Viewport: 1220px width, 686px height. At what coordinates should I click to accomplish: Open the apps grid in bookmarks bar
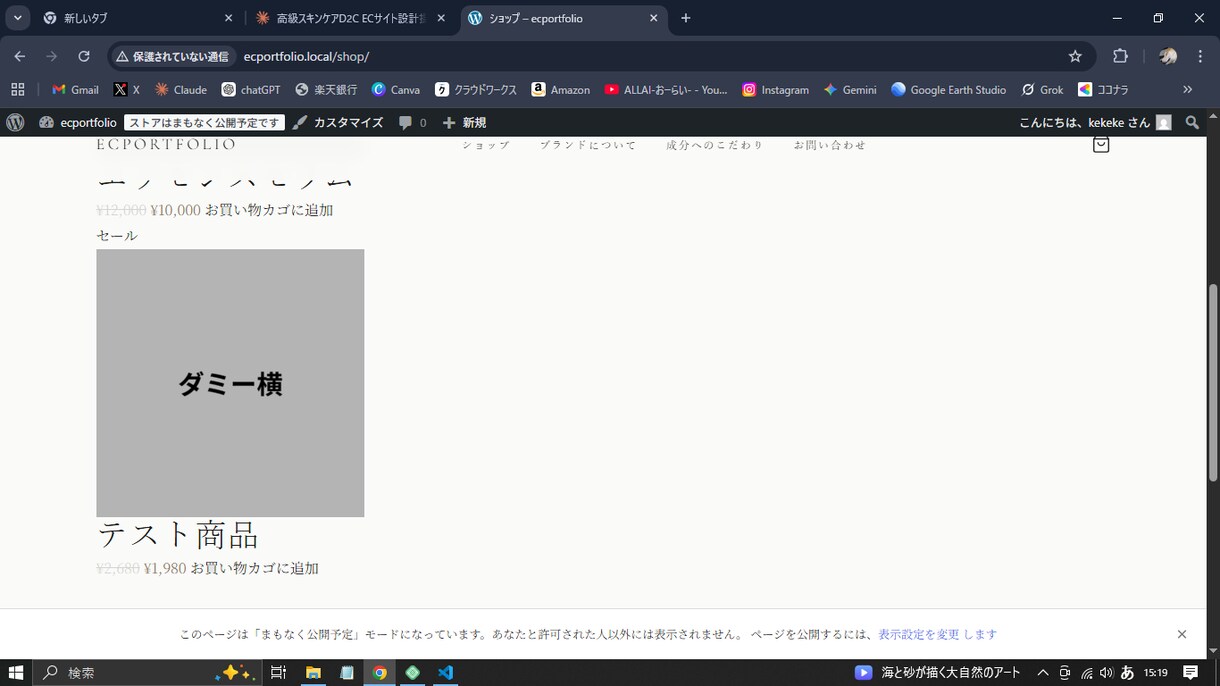[18, 89]
